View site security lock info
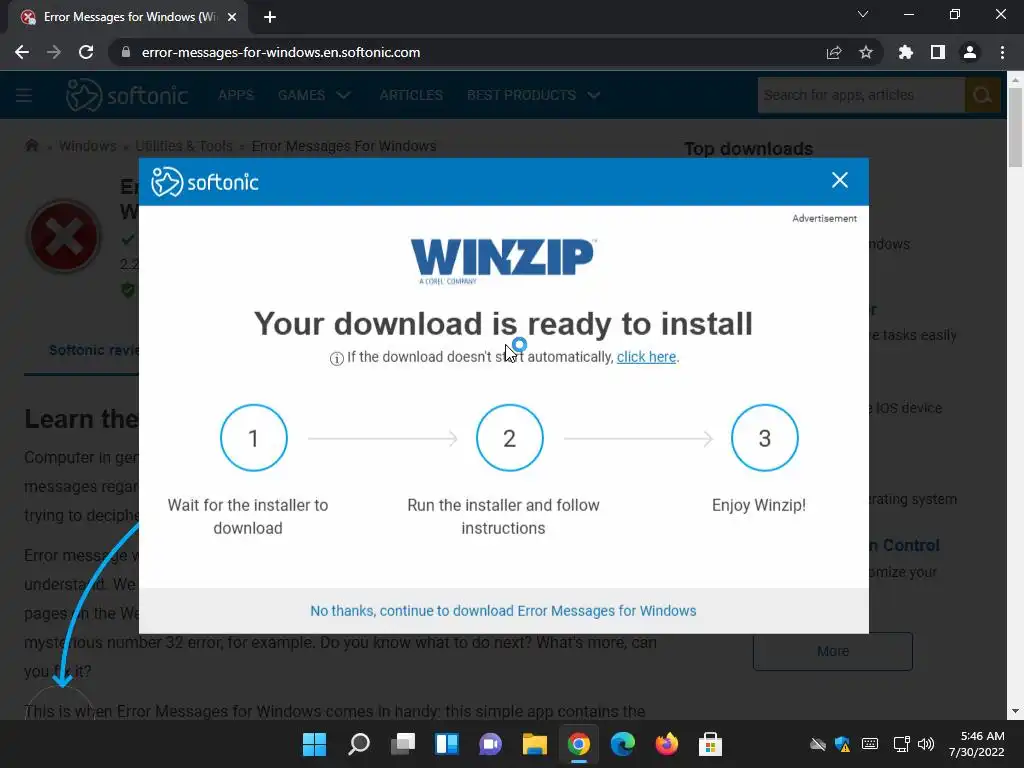 [126, 52]
